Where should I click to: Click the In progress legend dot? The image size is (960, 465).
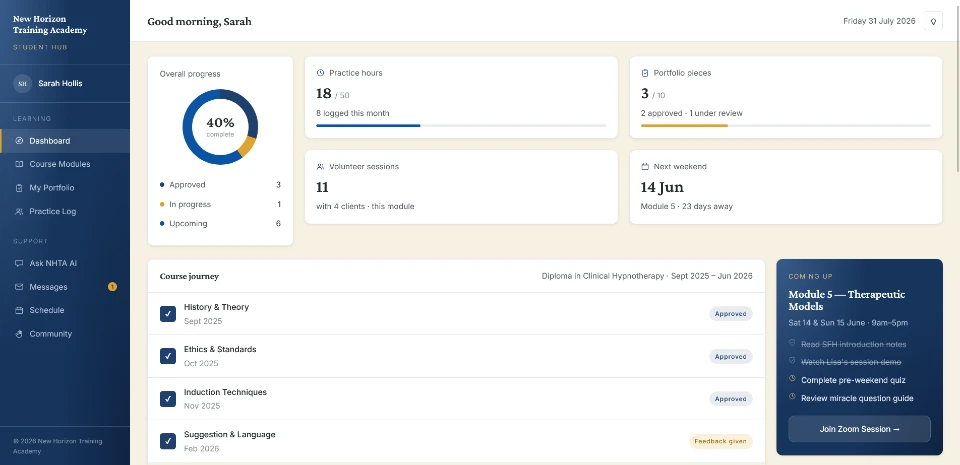point(162,204)
